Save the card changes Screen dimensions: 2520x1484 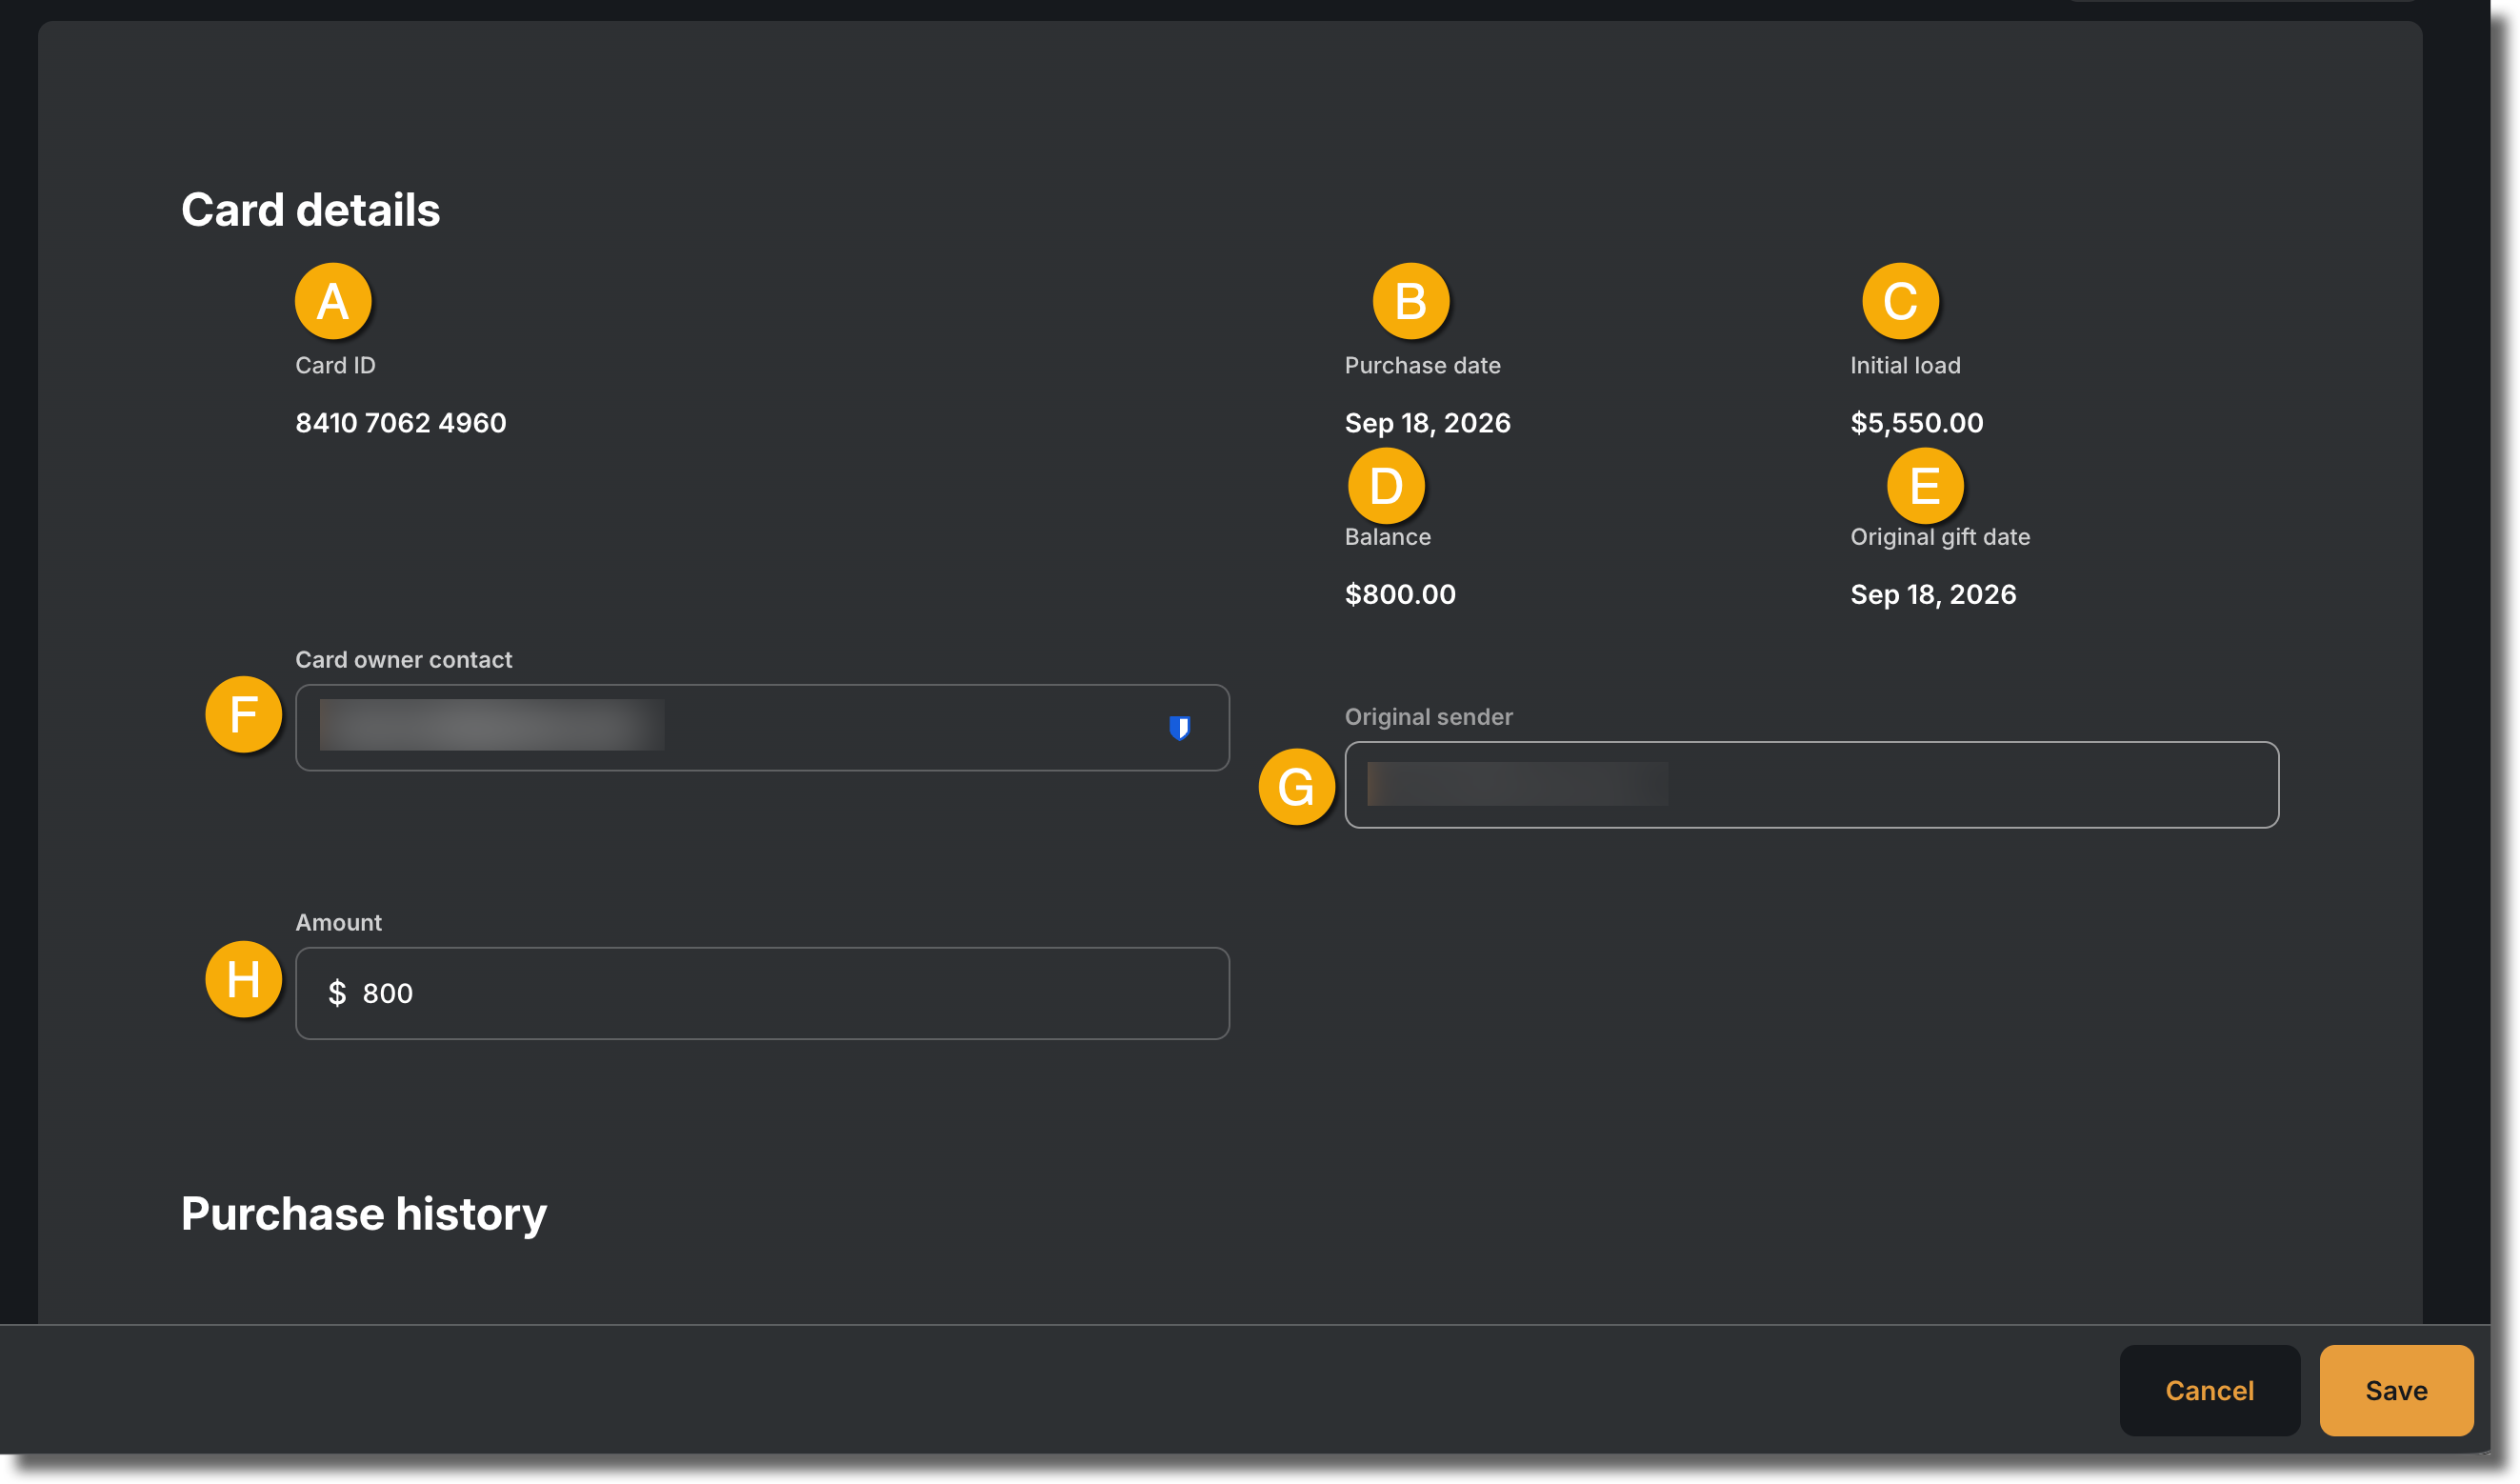coord(2396,1390)
